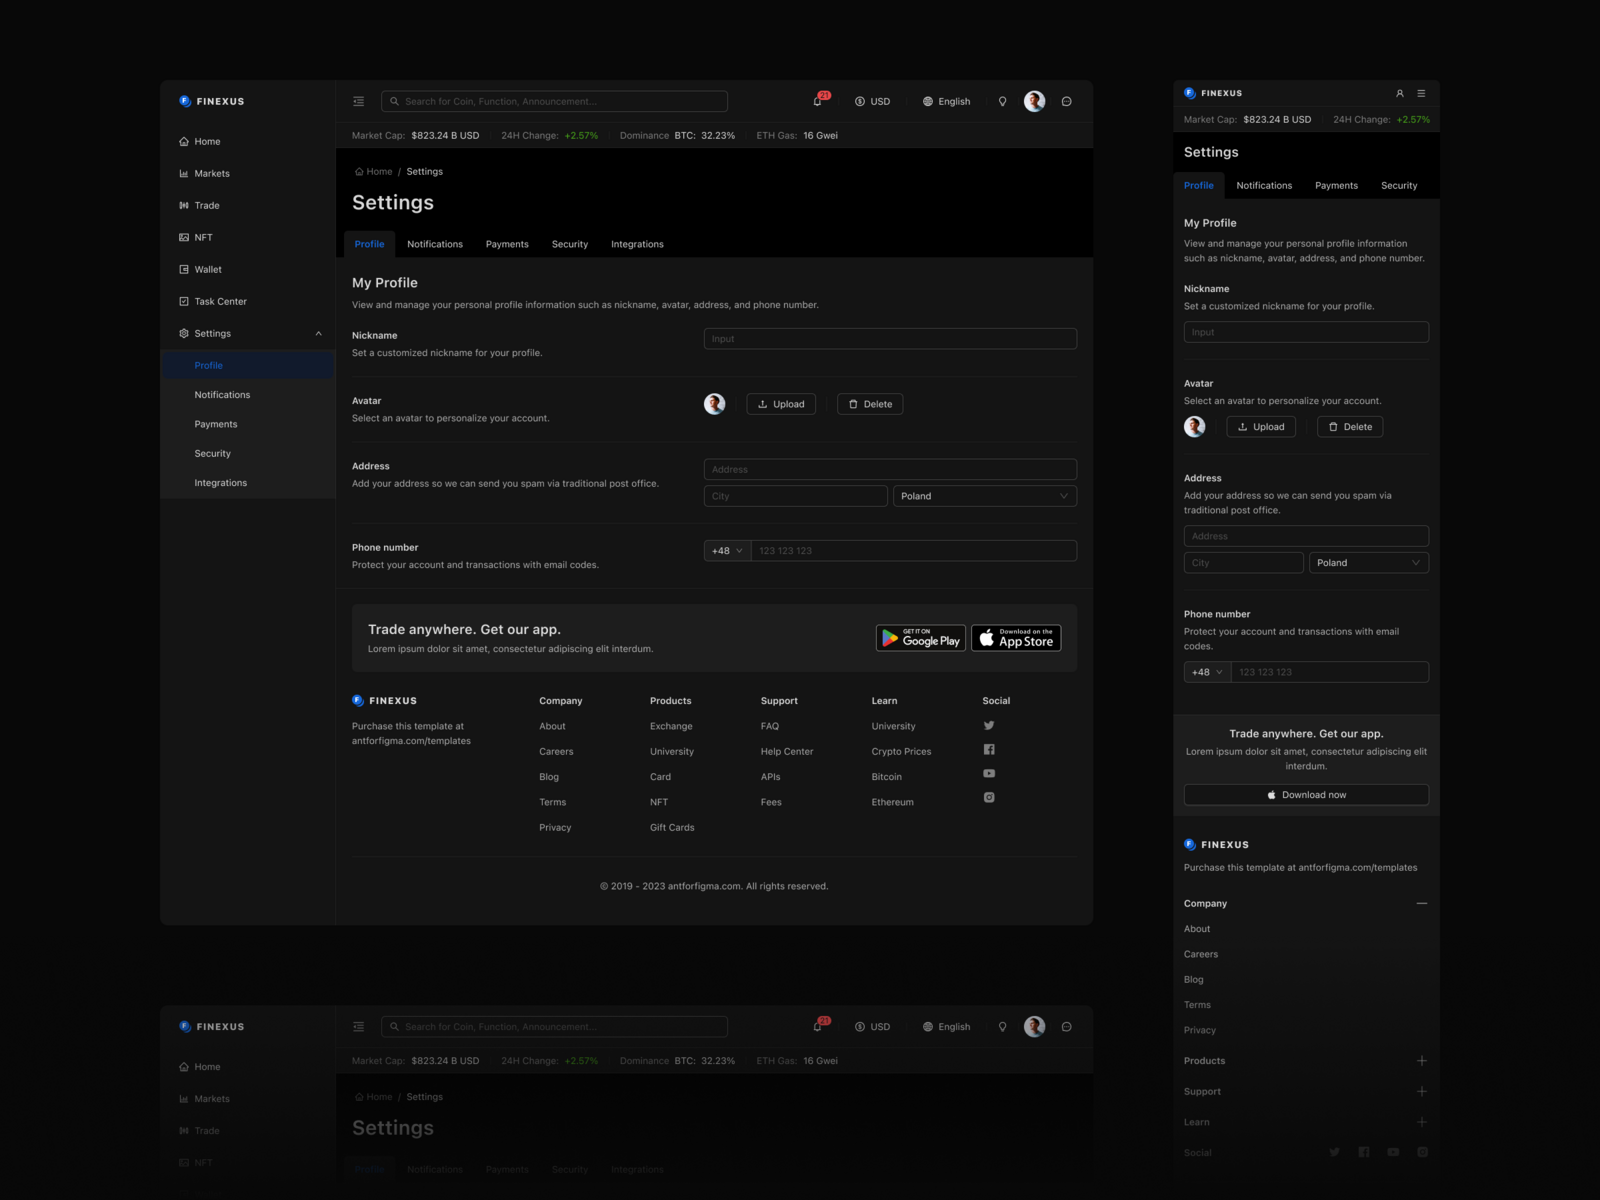
Task: Open the Task Center sidebar icon
Action: [x=184, y=301]
